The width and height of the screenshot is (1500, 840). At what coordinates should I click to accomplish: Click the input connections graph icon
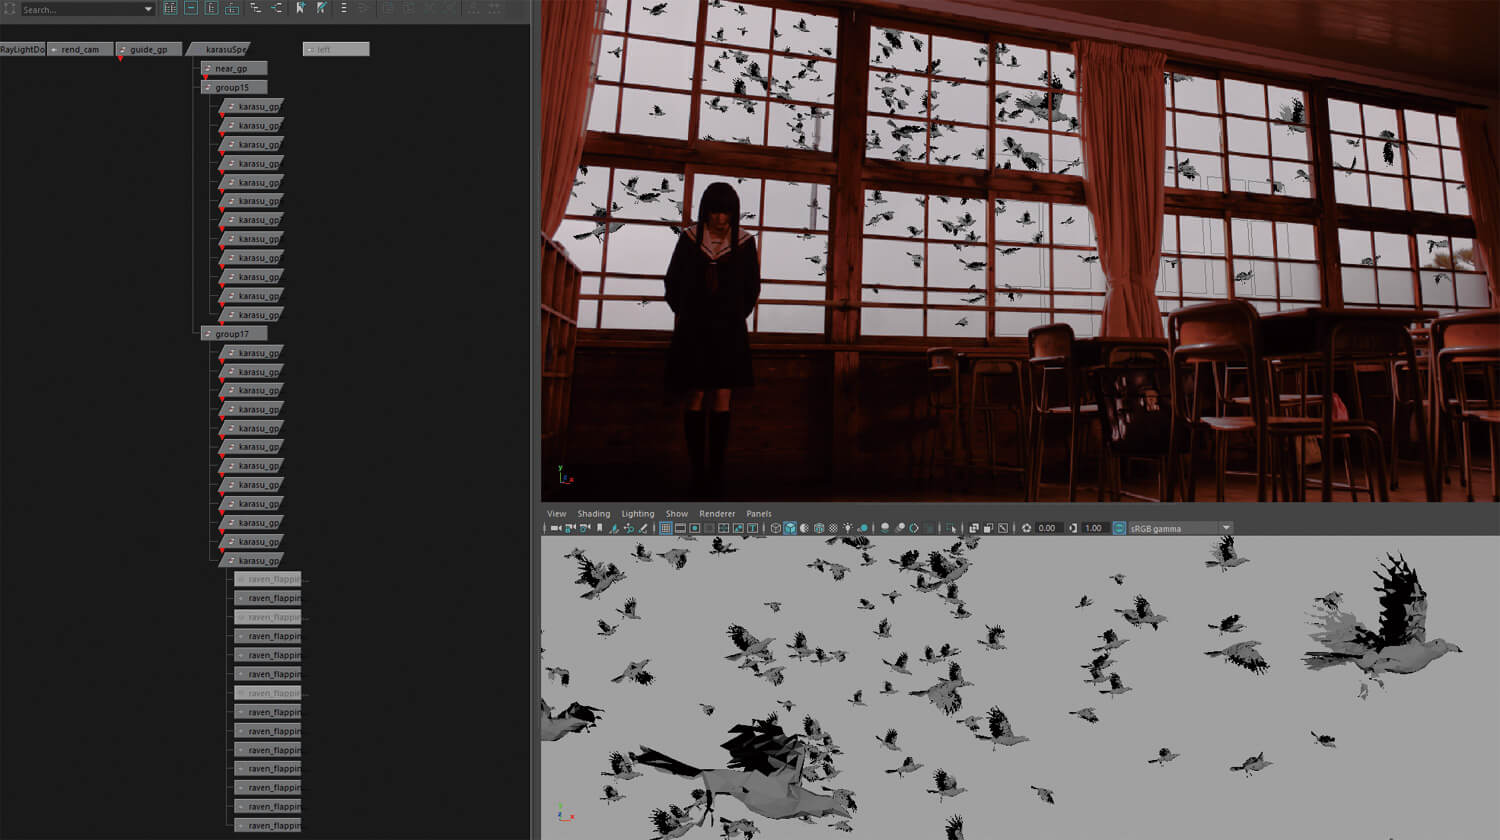(x=256, y=8)
